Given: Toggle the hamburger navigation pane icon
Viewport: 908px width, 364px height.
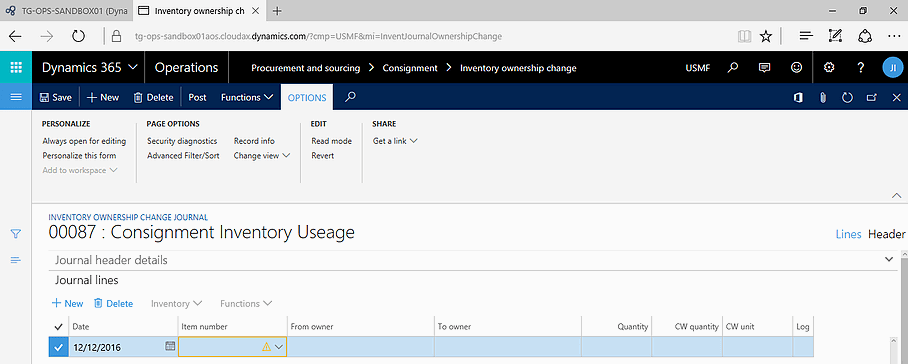Looking at the screenshot, I should click(x=16, y=97).
